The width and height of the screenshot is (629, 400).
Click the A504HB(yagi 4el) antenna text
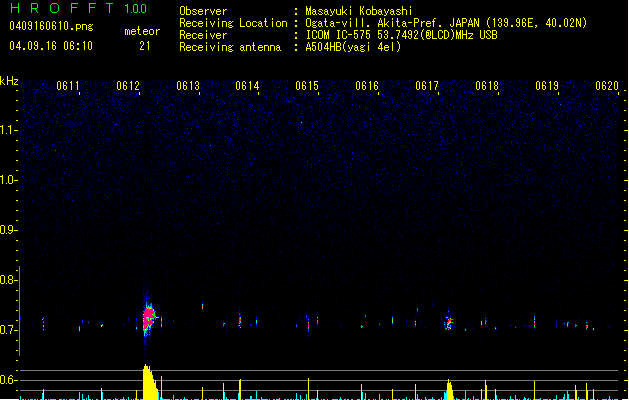pos(353,47)
